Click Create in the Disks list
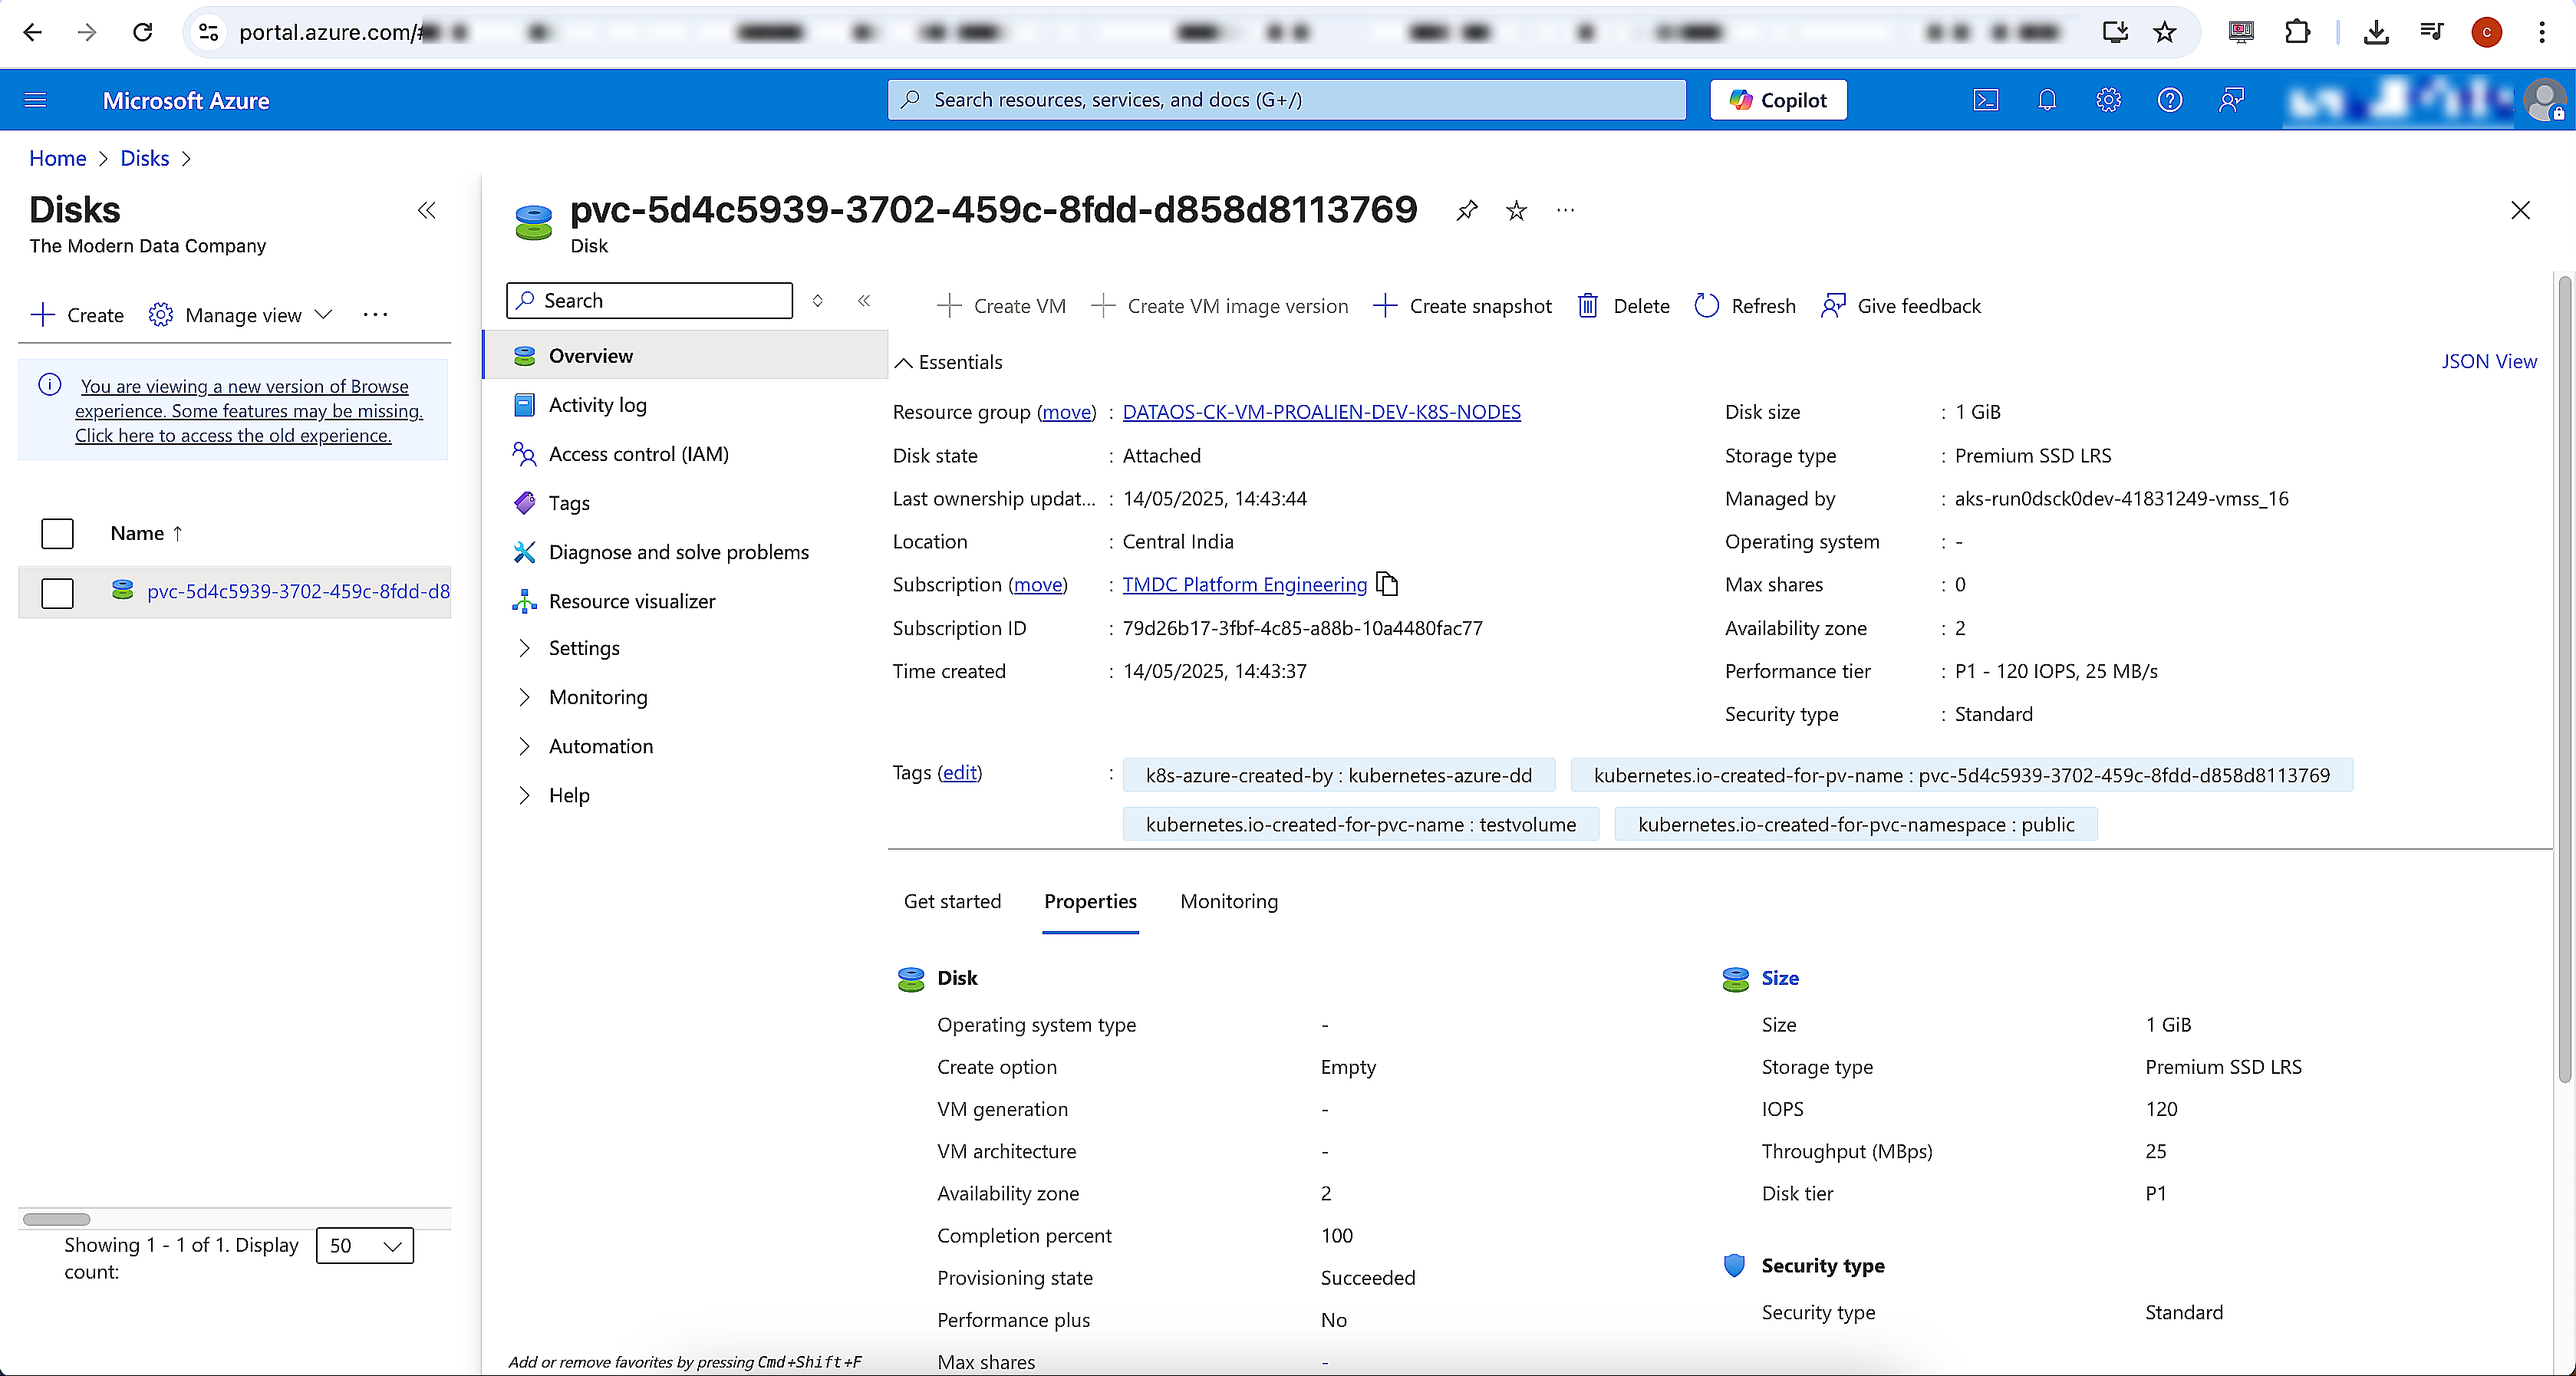Screen dimensions: 2576x1376 point(77,315)
